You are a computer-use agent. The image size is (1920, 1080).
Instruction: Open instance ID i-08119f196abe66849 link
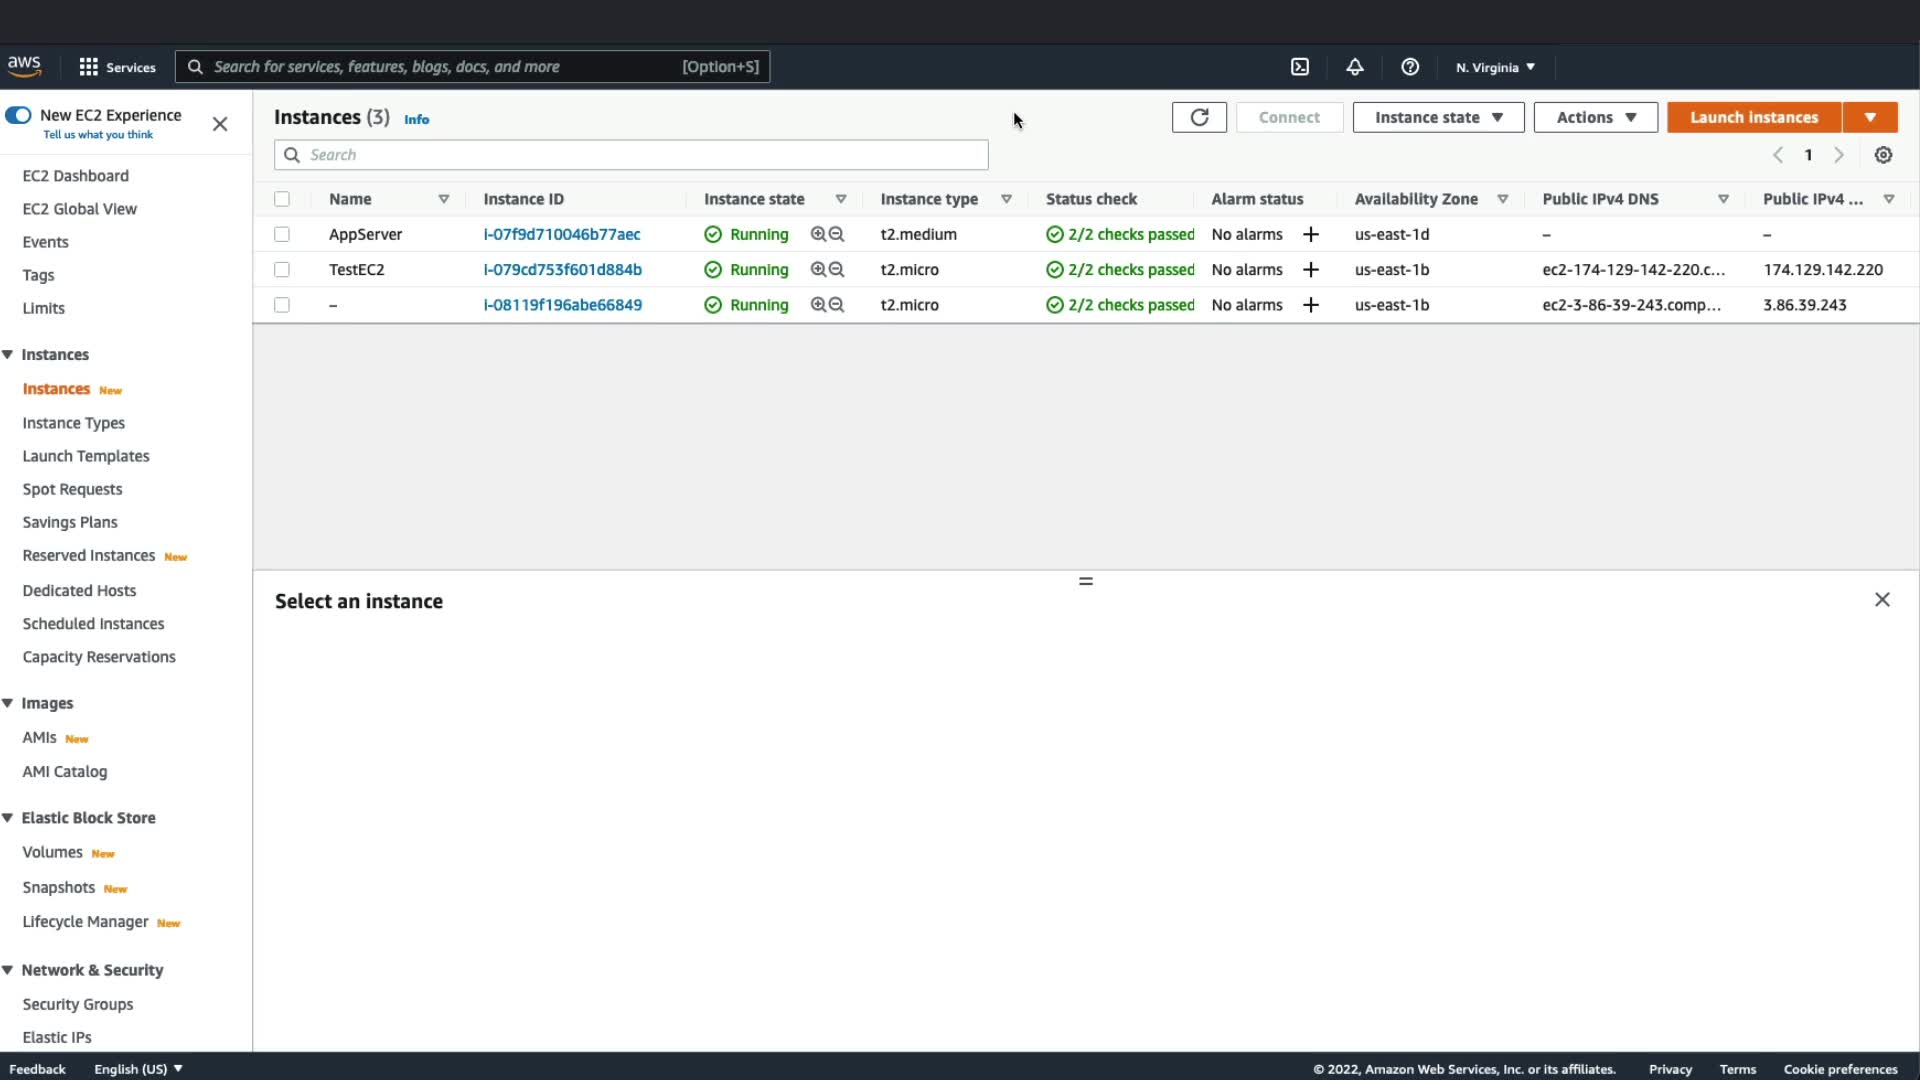562,305
